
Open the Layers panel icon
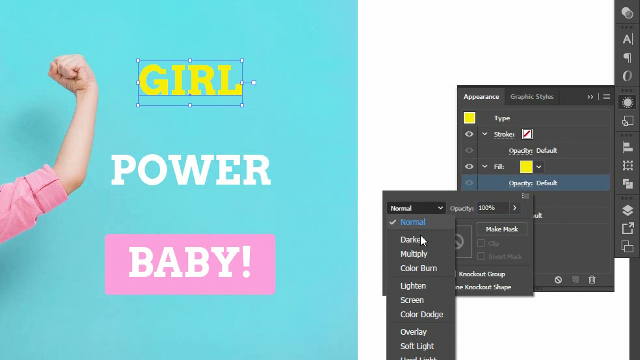tap(627, 210)
